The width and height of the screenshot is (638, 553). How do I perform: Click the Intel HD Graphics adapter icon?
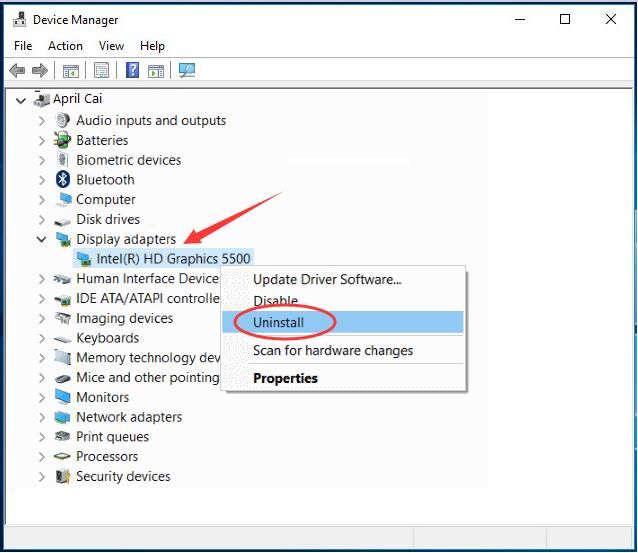(x=85, y=259)
